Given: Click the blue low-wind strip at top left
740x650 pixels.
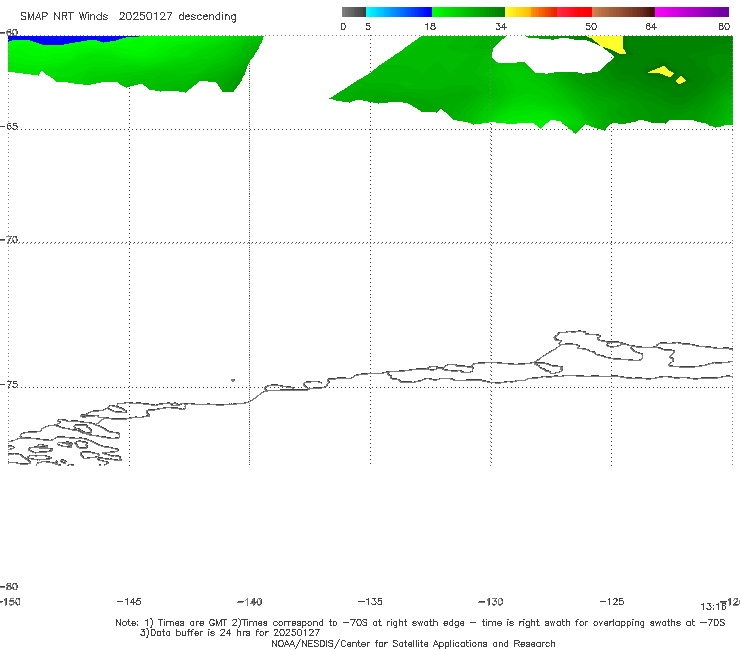Looking at the screenshot, I should click(61, 40).
